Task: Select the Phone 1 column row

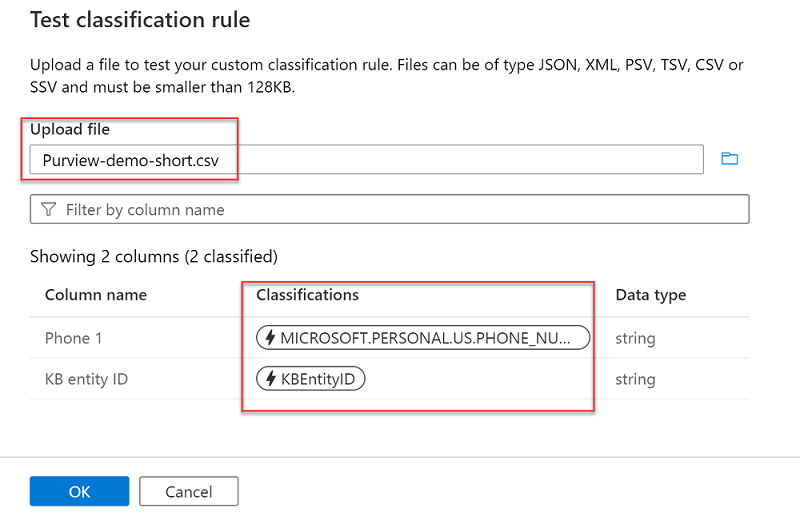Action: [74, 338]
